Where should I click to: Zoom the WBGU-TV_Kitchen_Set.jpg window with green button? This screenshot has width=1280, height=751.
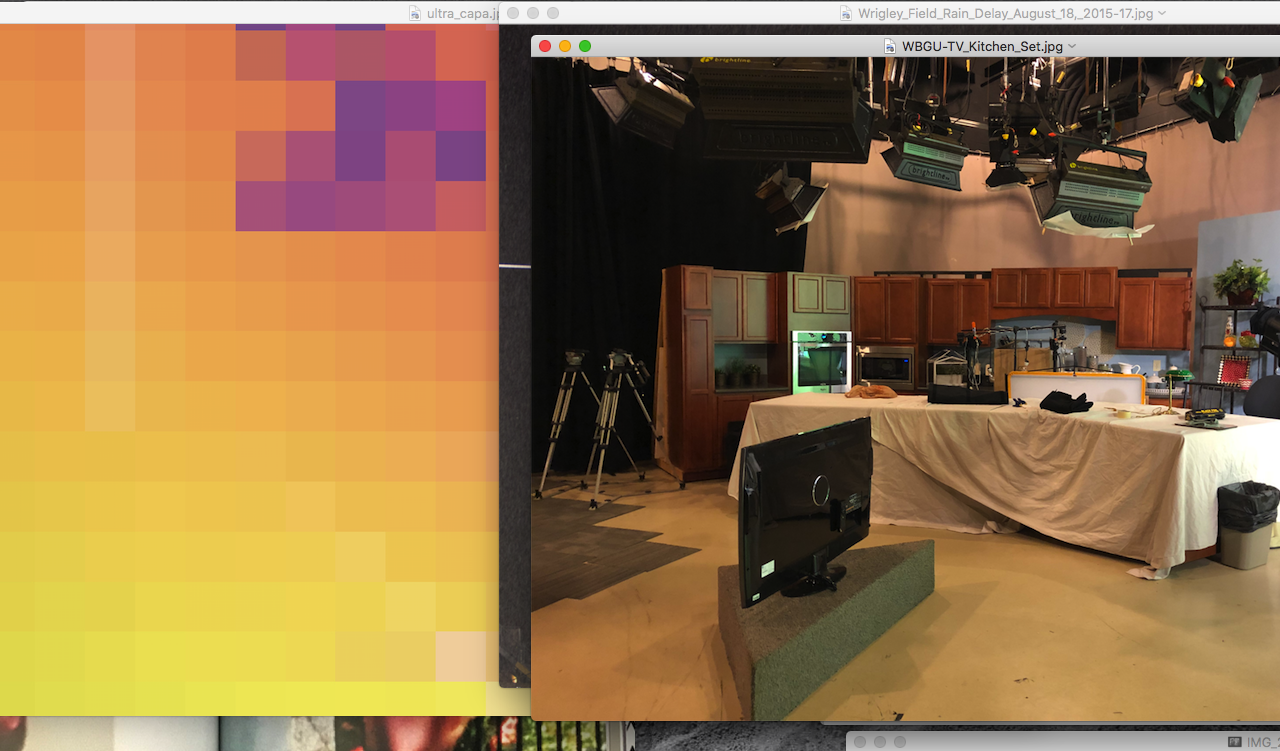pos(585,46)
